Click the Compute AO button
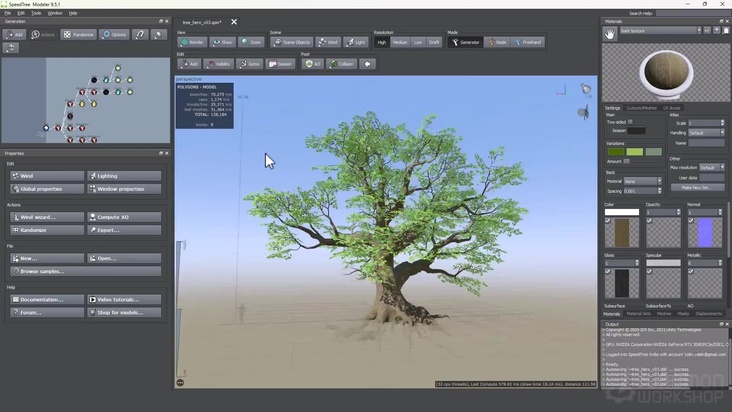This screenshot has height=412, width=732. [x=124, y=217]
